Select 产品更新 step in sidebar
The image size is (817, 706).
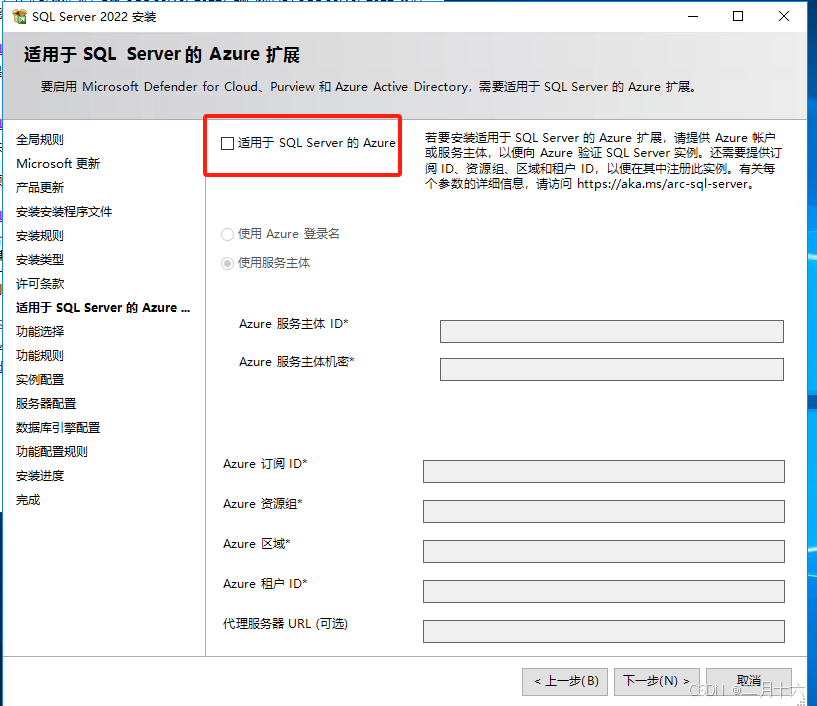40,188
